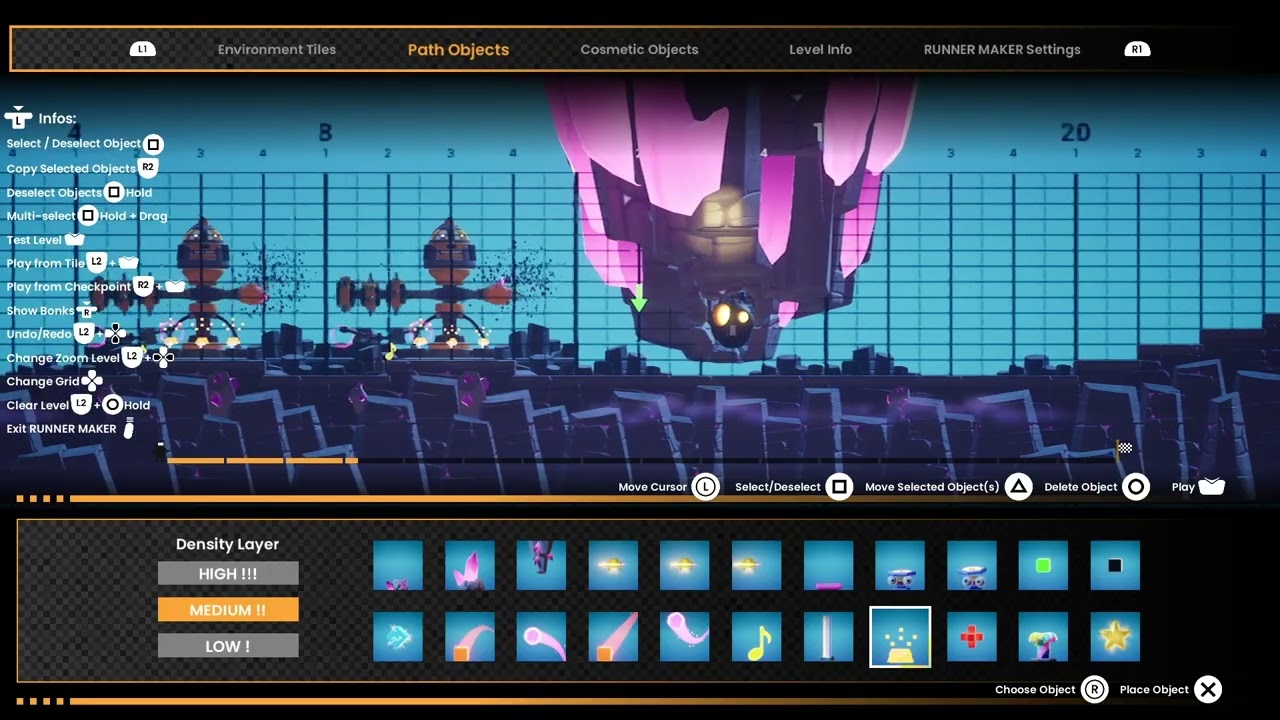Switch to the Path Objects tab

pos(458,49)
